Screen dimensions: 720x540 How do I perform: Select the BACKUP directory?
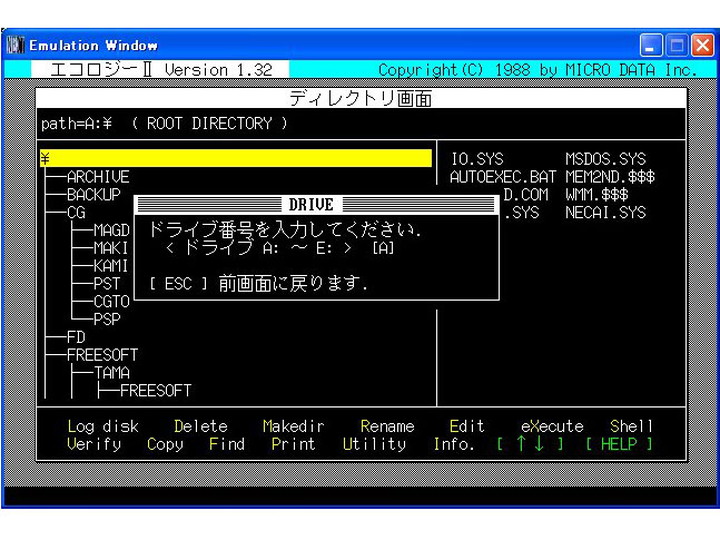pyautogui.click(x=94, y=195)
